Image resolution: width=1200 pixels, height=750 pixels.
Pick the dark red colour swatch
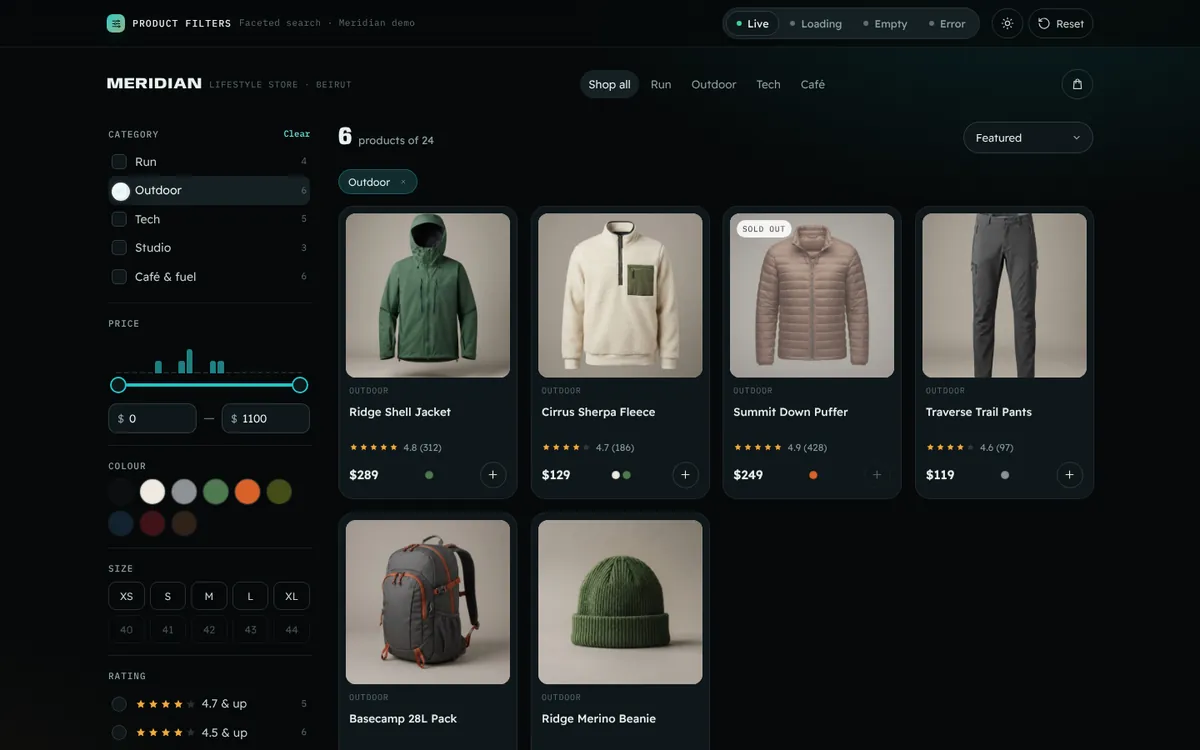(152, 523)
